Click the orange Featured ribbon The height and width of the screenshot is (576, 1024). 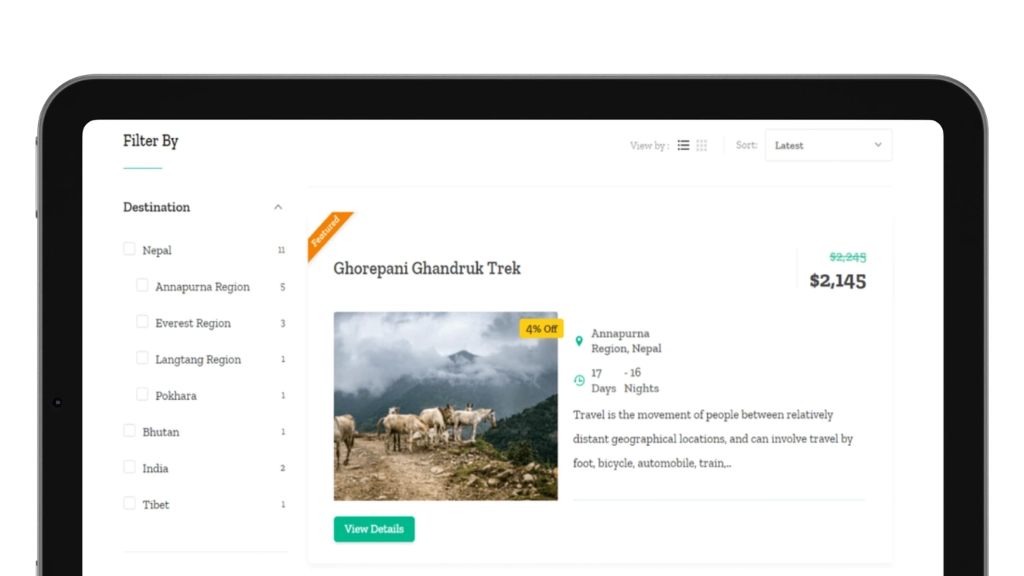pos(328,233)
